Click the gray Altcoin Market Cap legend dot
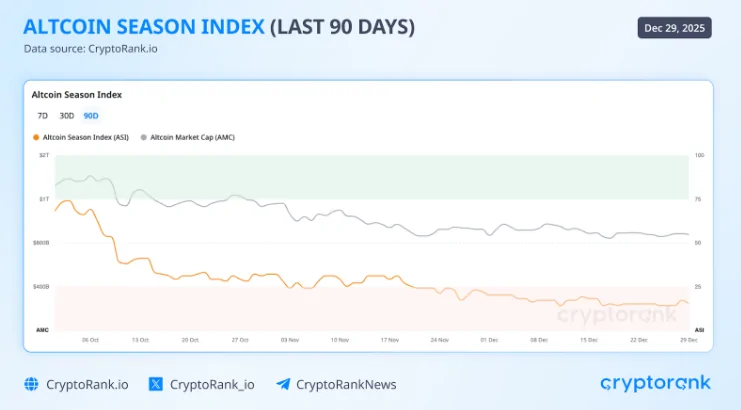The width and height of the screenshot is (741, 410). 144,136
